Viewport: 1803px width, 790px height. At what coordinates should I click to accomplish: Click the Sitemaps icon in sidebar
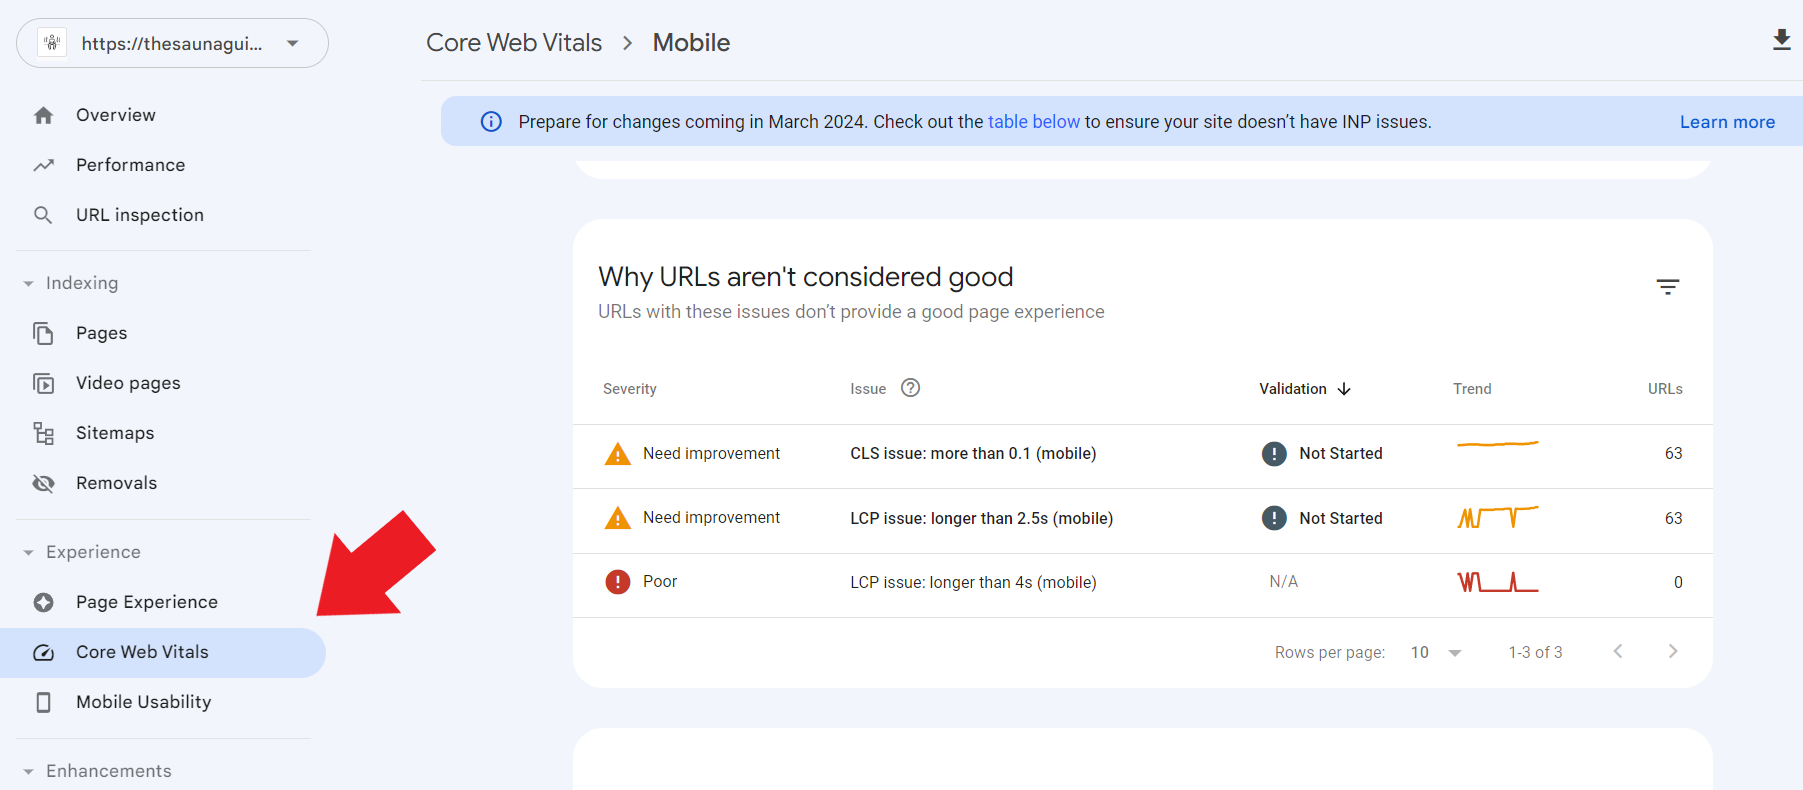[x=43, y=433]
